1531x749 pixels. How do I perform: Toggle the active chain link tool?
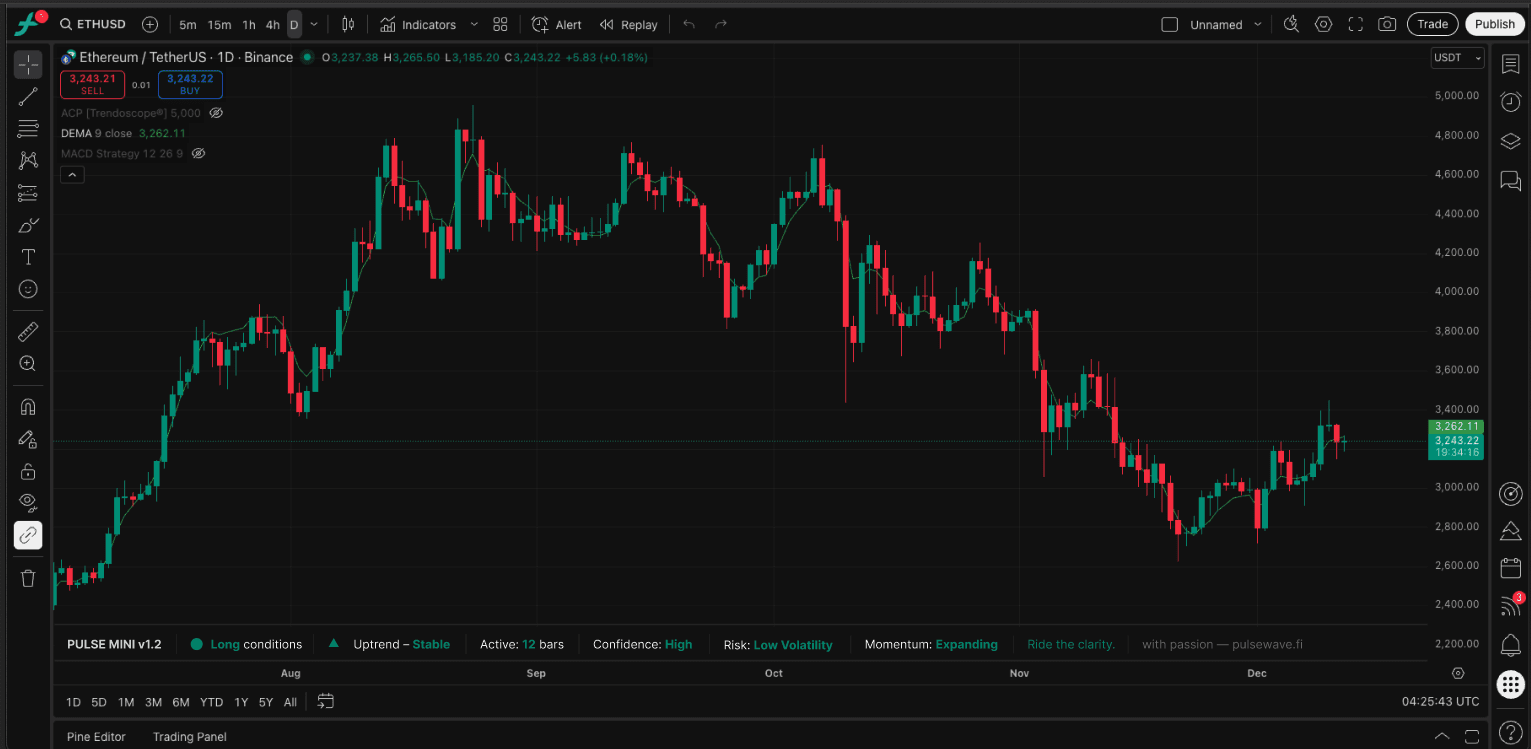[x=28, y=535]
